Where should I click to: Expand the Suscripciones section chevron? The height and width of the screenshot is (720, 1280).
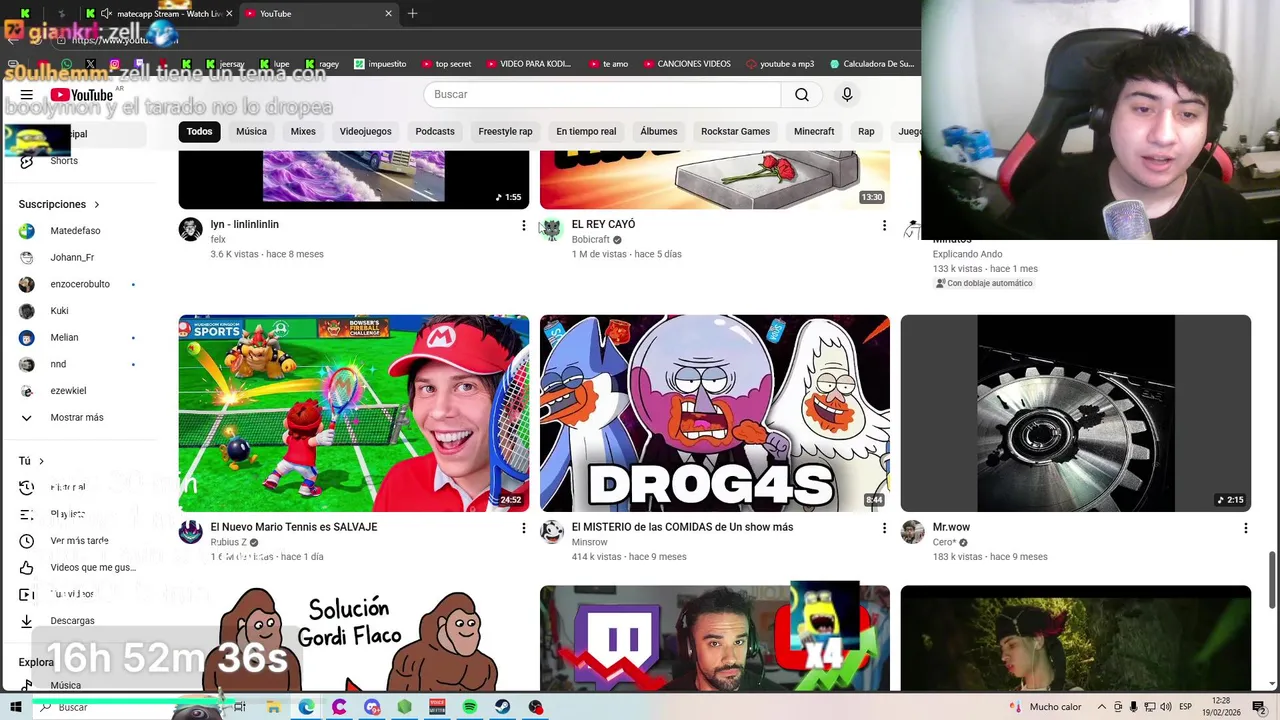click(x=97, y=204)
